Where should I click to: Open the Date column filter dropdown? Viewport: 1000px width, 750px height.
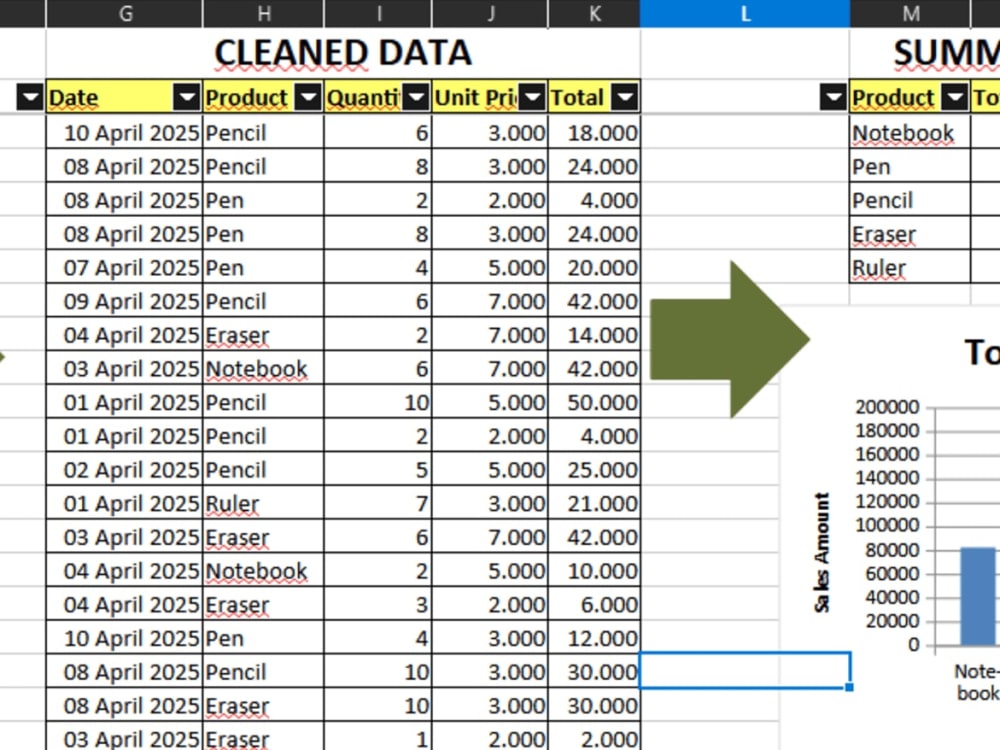coord(187,97)
